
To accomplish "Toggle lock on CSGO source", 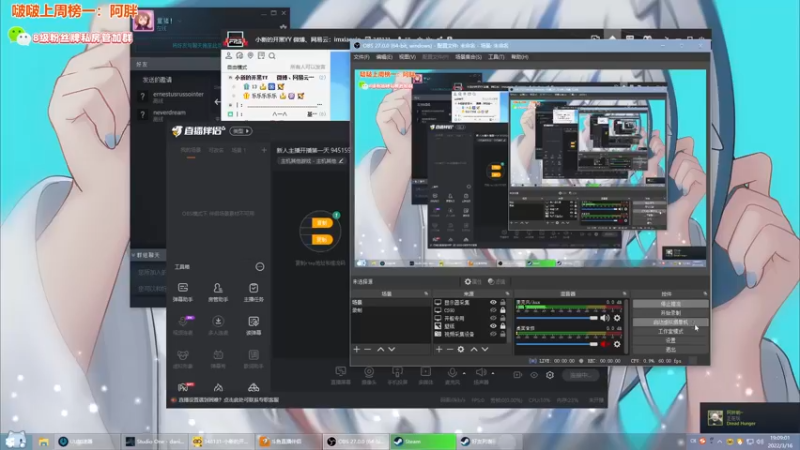I will pos(503,310).
